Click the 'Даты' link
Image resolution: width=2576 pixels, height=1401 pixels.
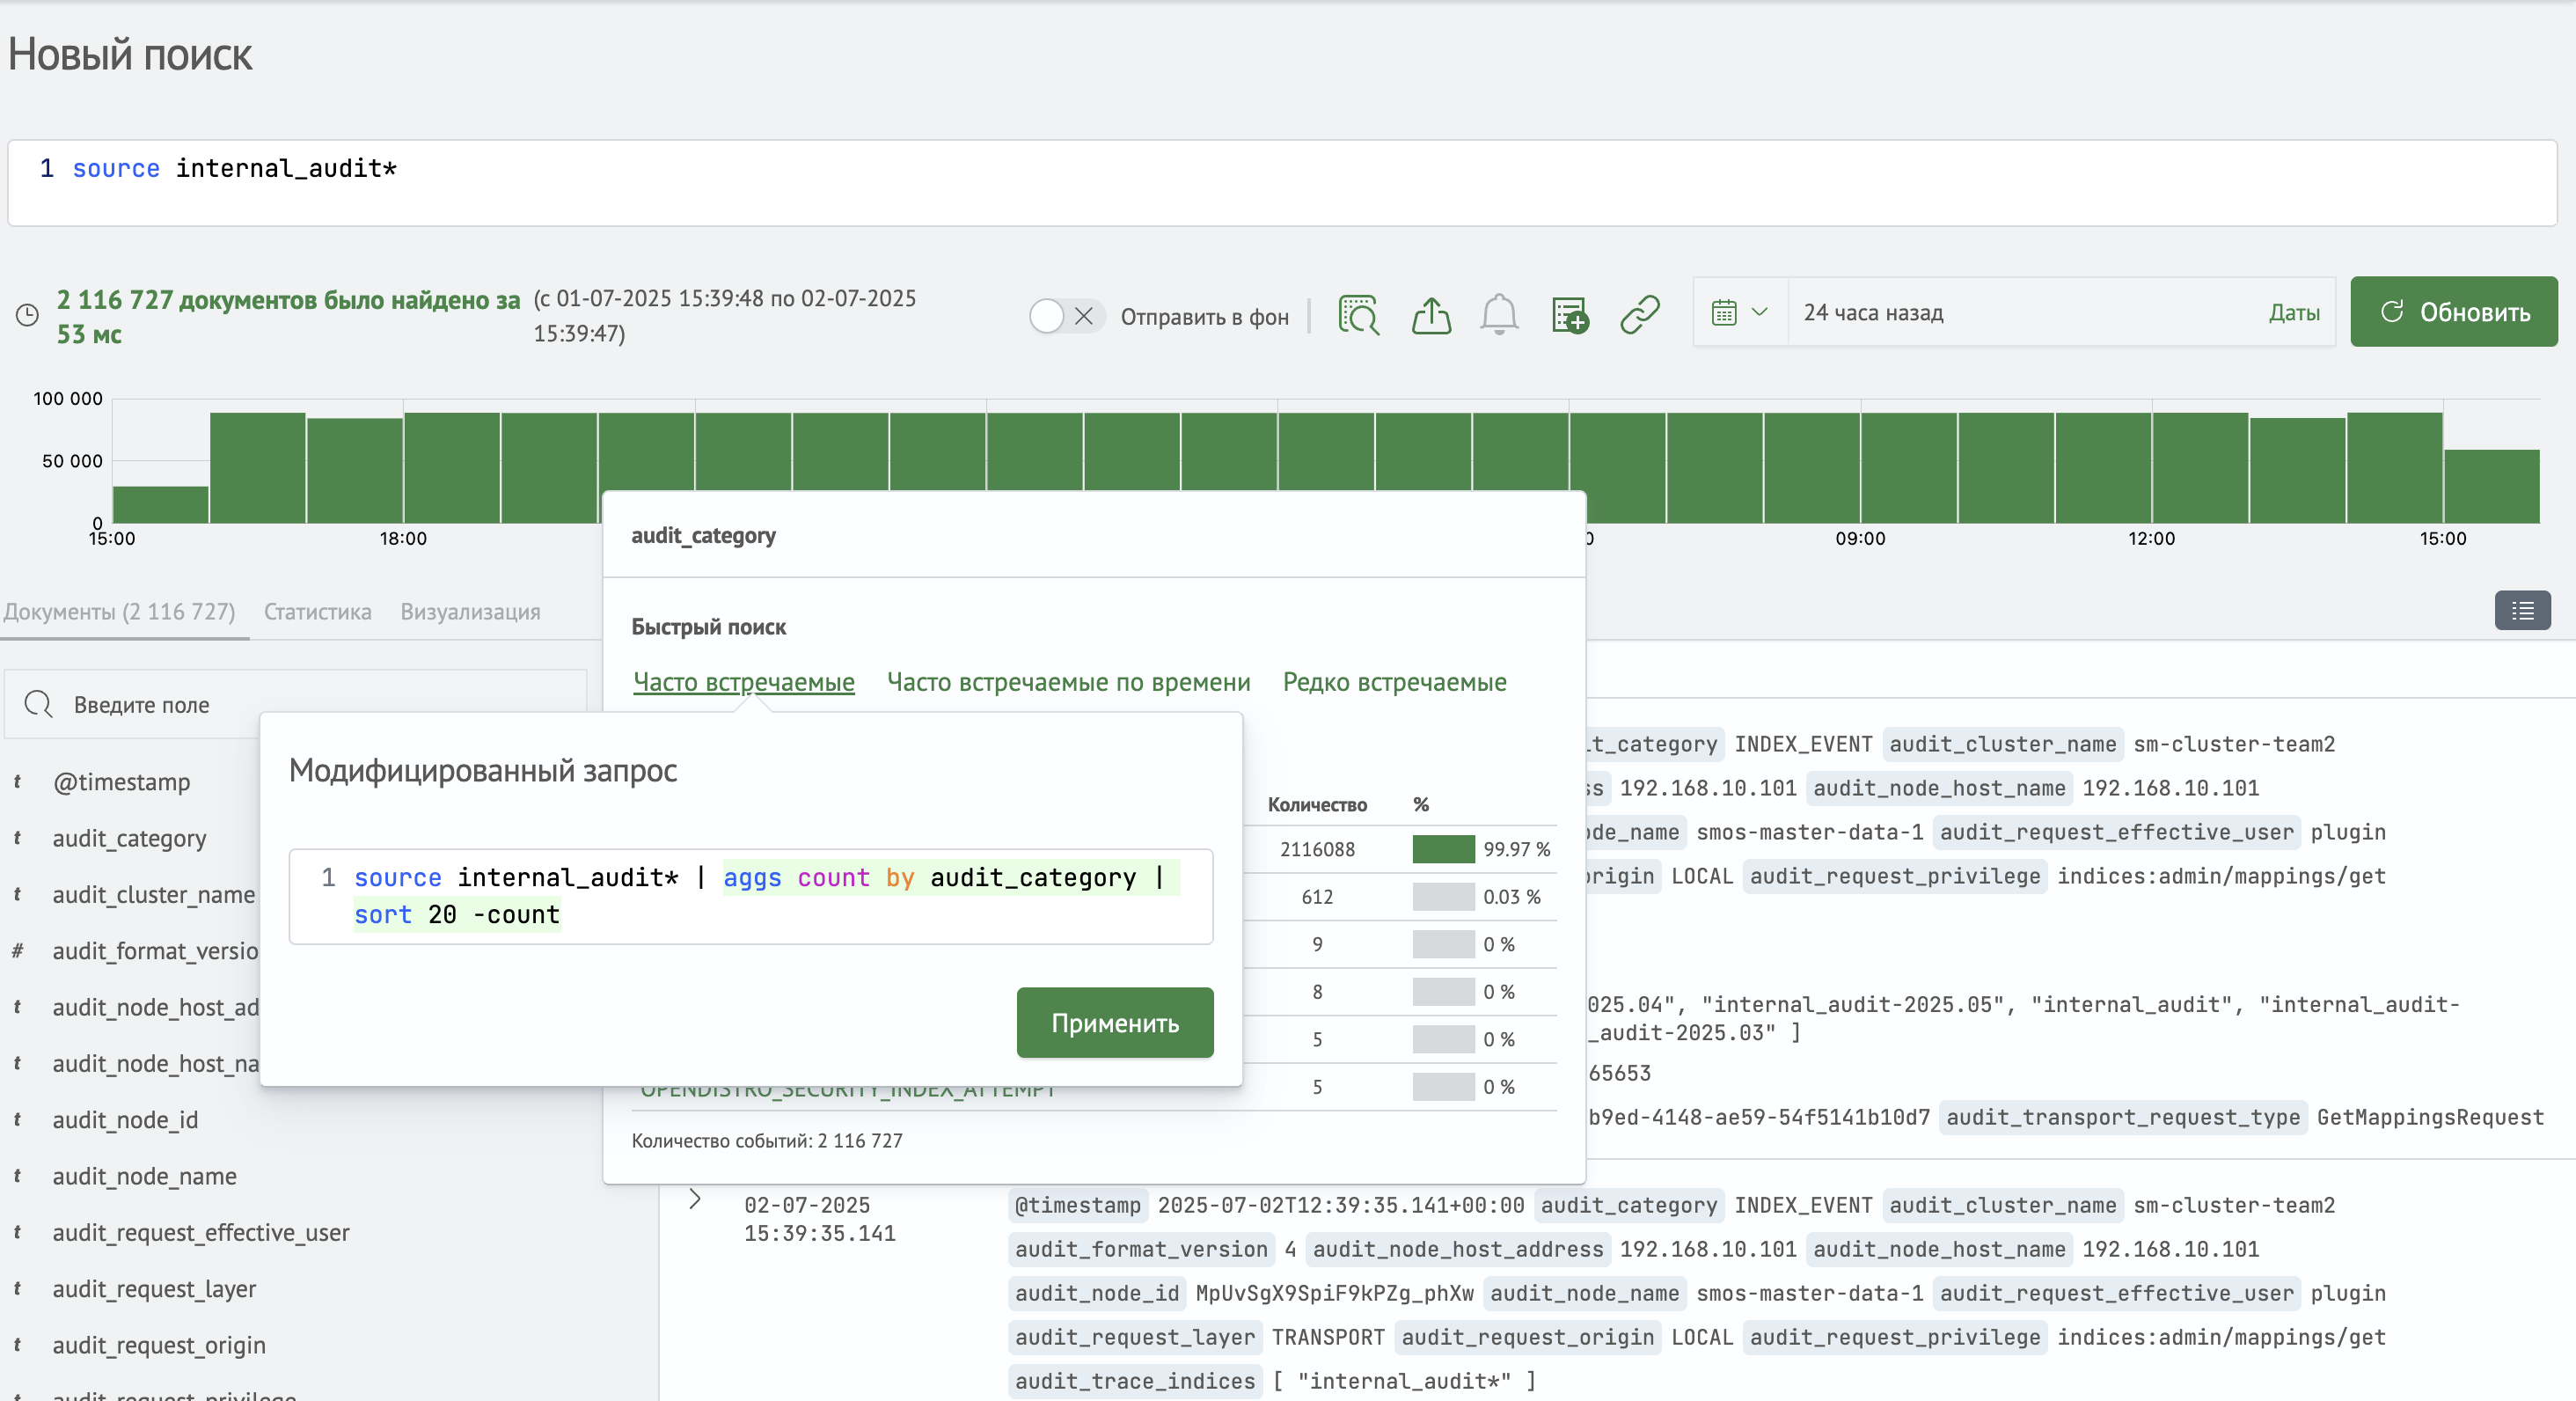pos(2294,313)
